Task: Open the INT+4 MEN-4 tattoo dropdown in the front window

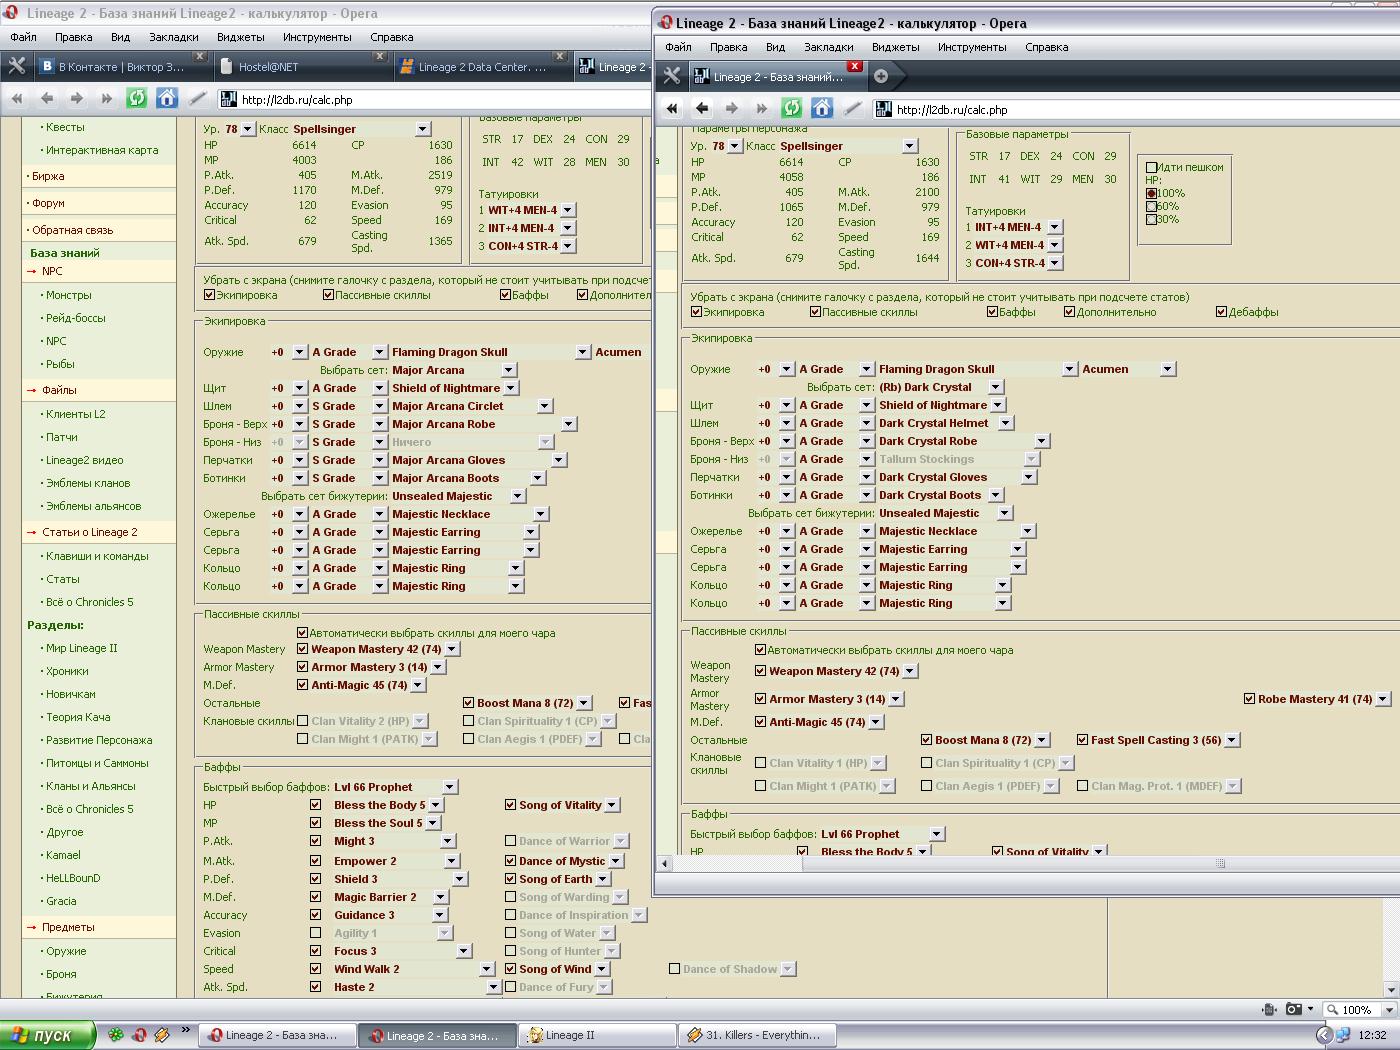Action: tap(1055, 227)
